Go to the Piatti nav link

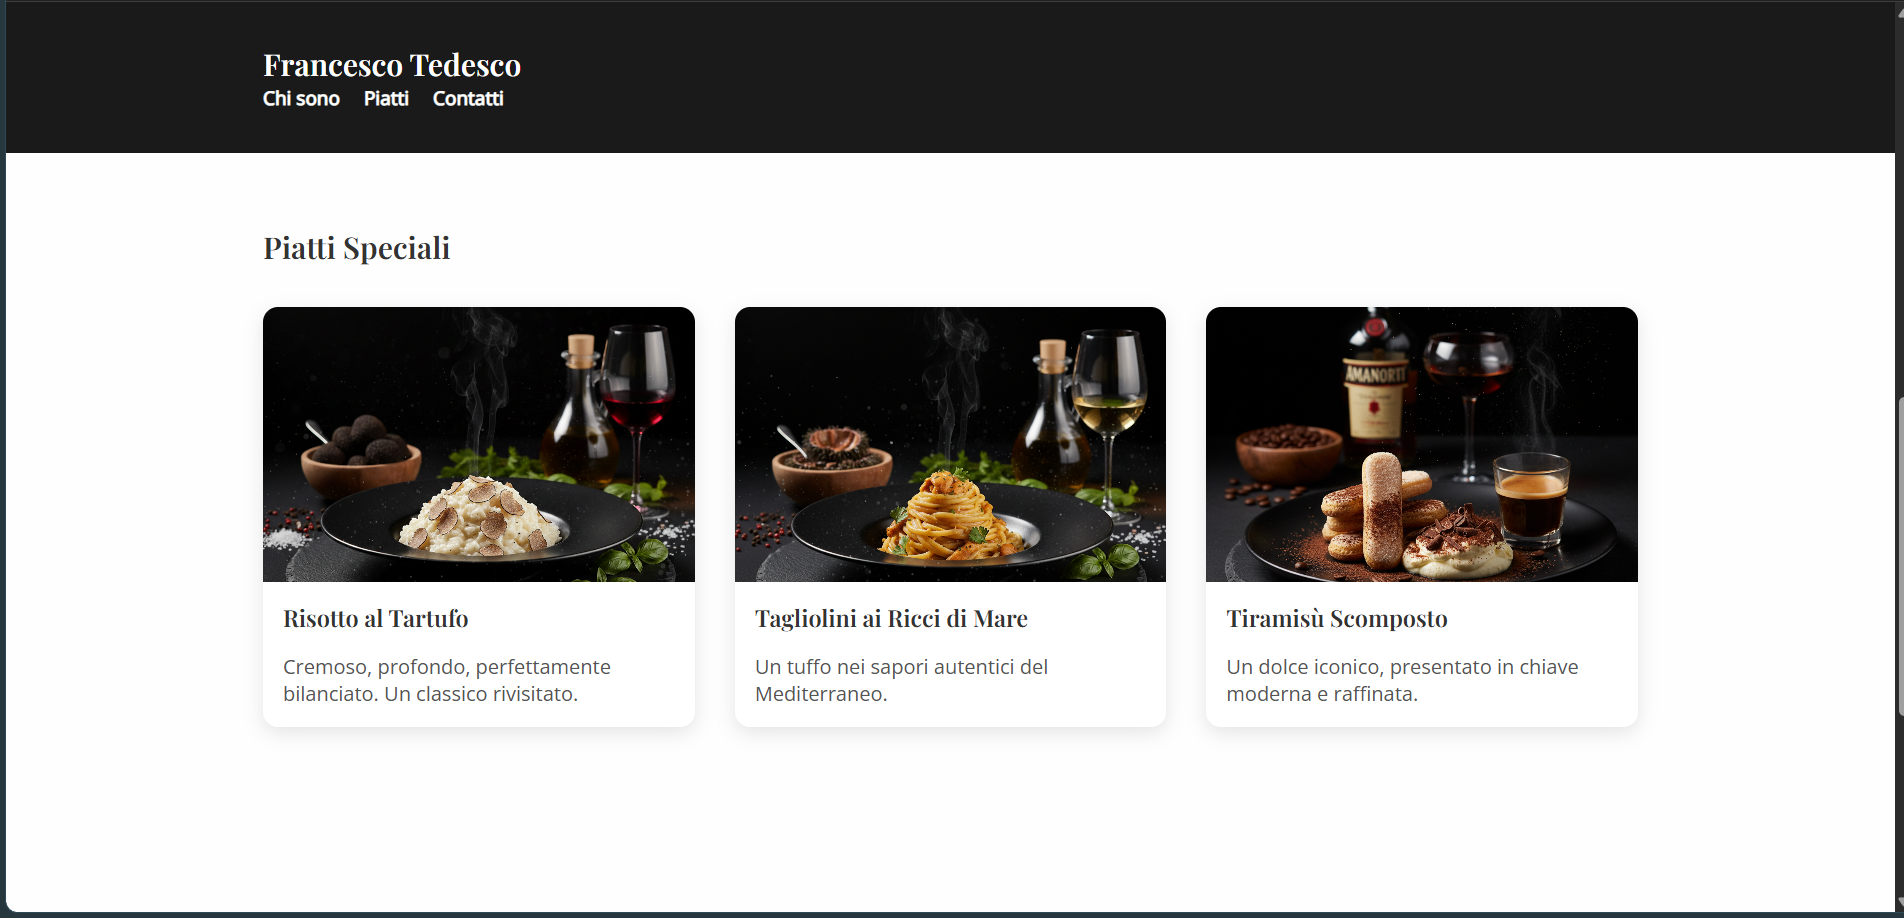[x=386, y=99]
